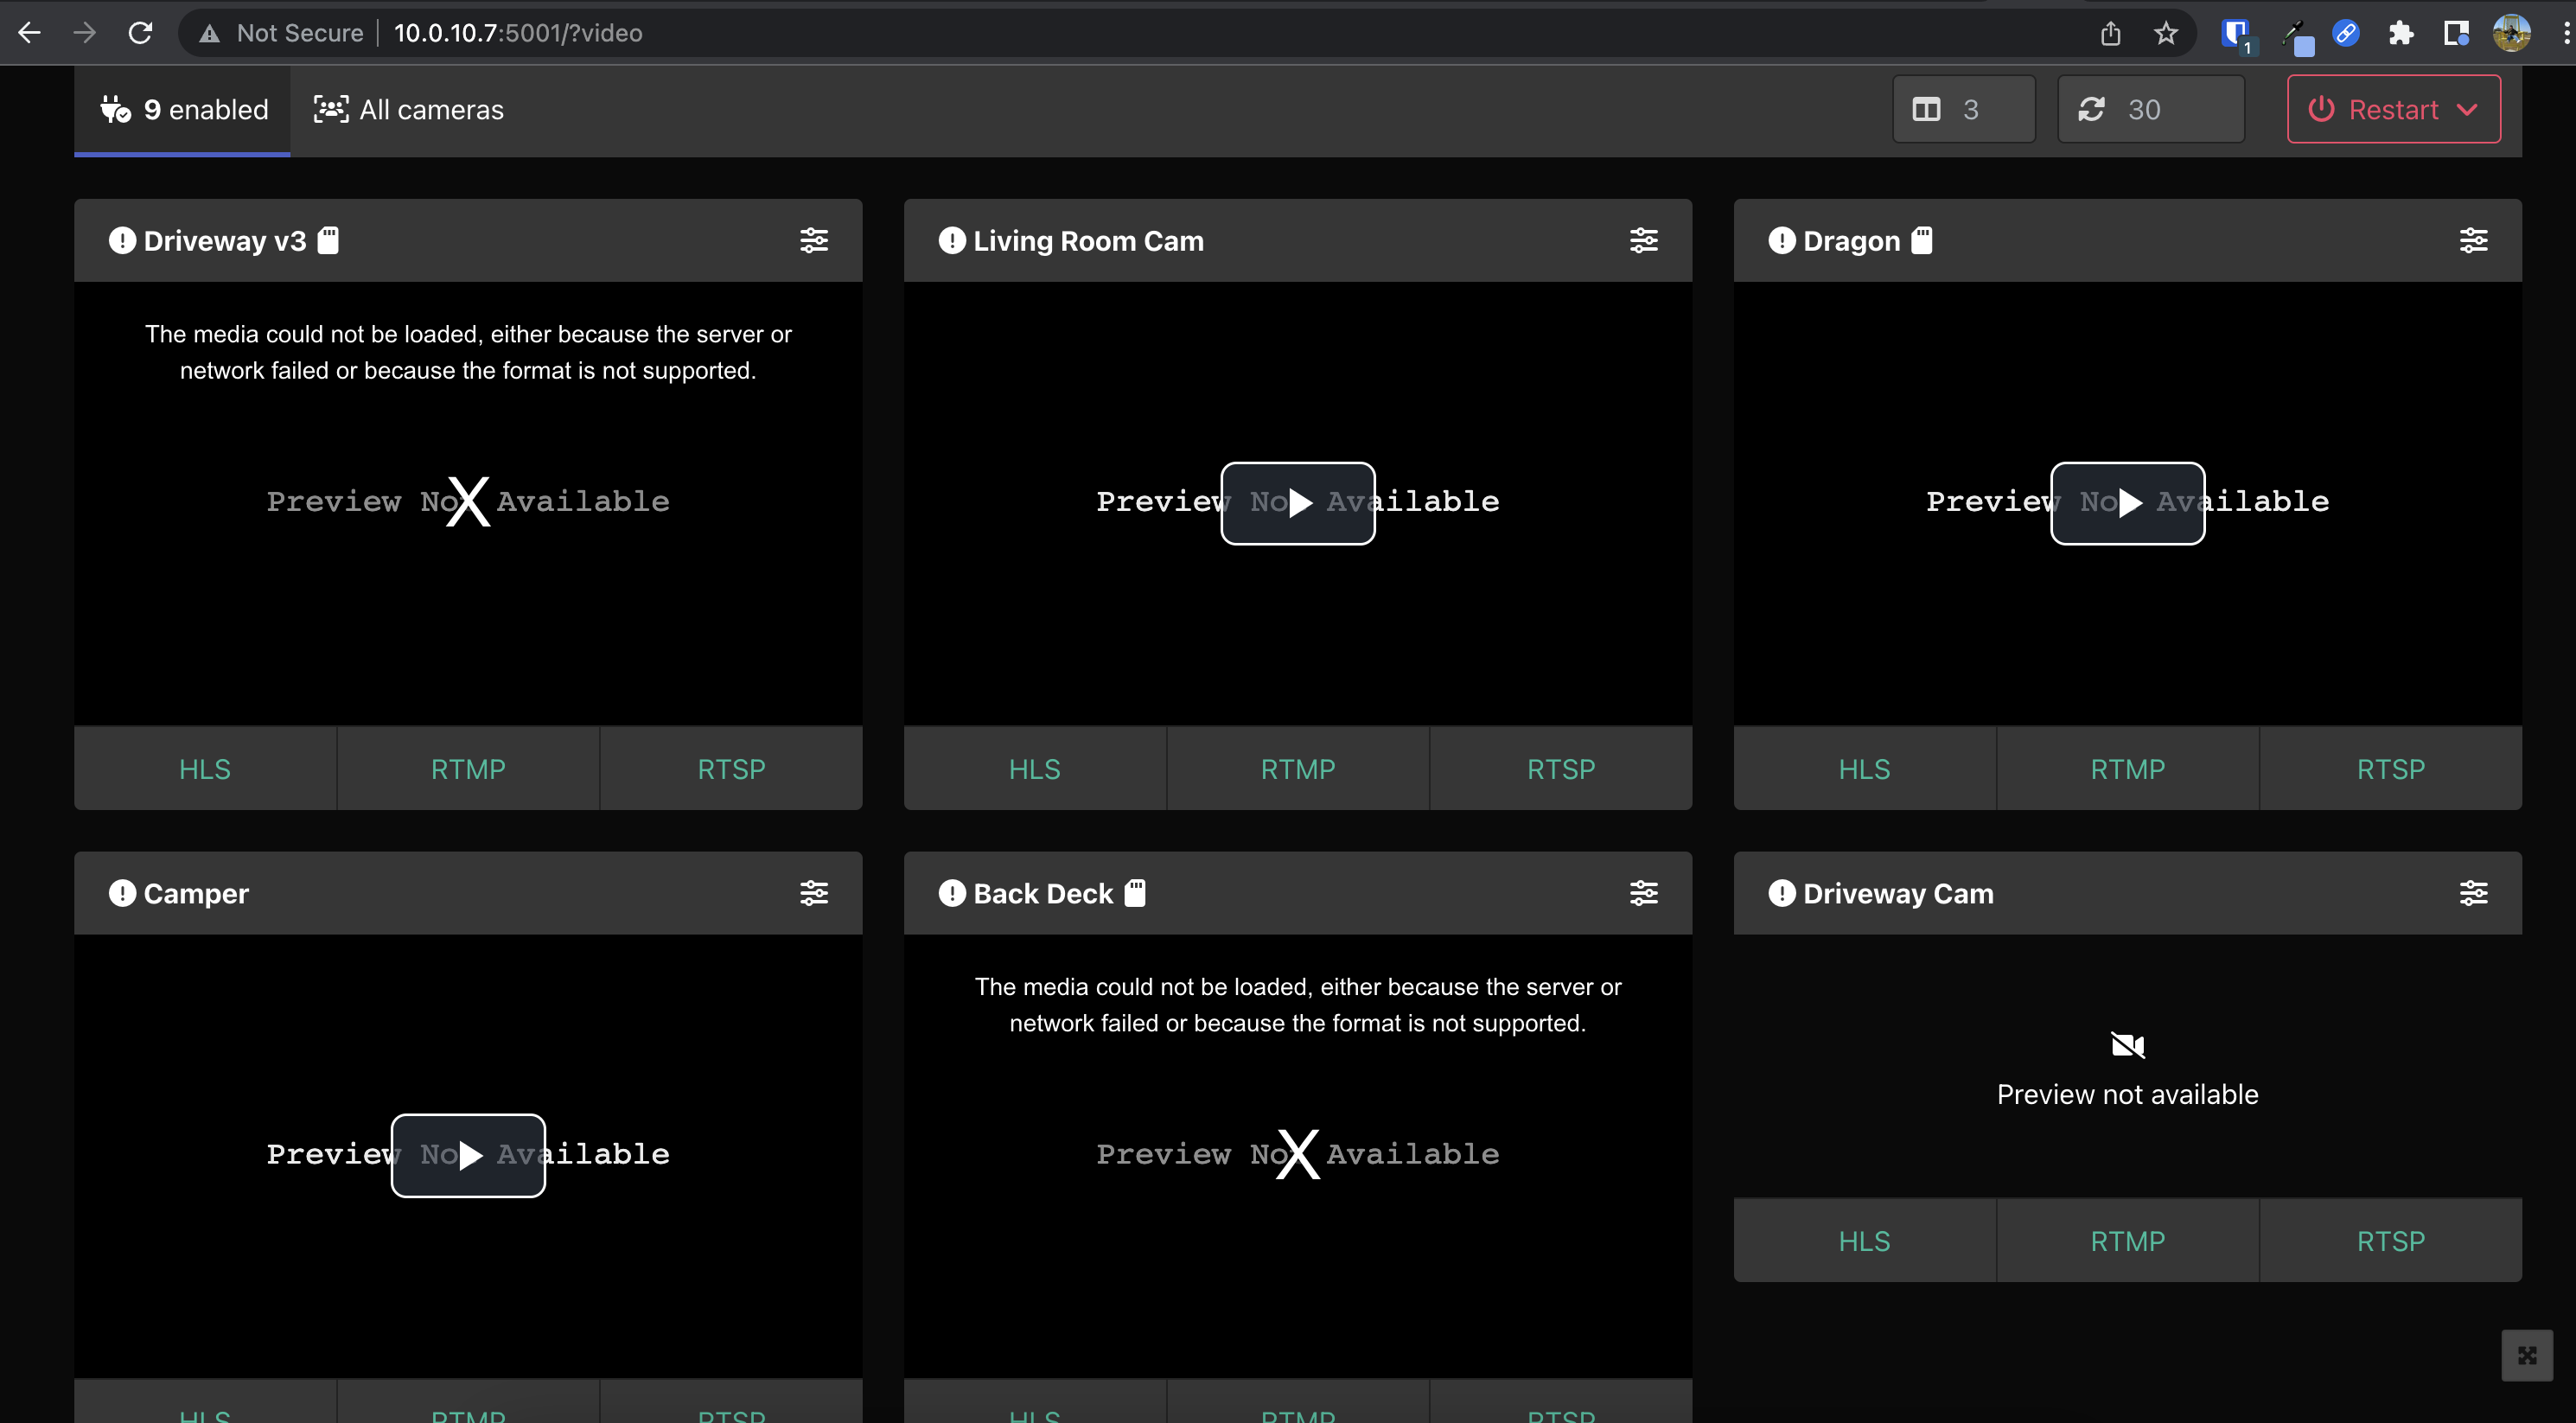Play the Camper camera preview
Viewport: 2576px width, 1423px height.
pyautogui.click(x=468, y=1155)
